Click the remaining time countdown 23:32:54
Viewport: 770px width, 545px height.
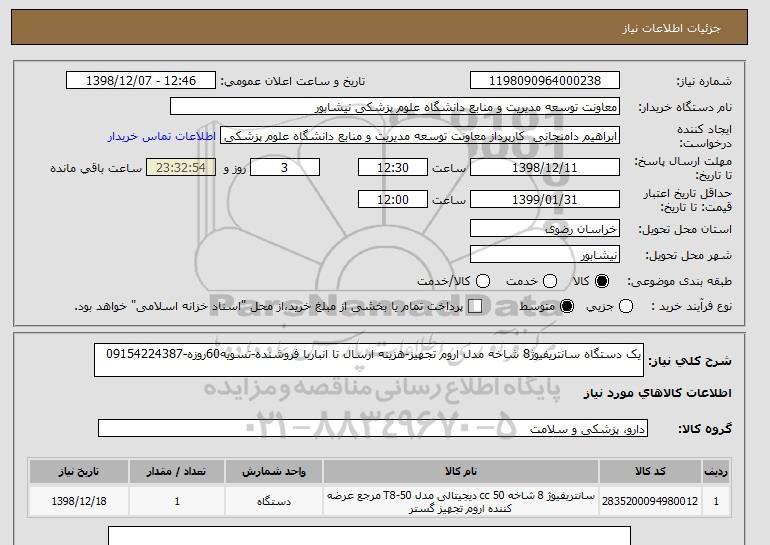point(181,167)
